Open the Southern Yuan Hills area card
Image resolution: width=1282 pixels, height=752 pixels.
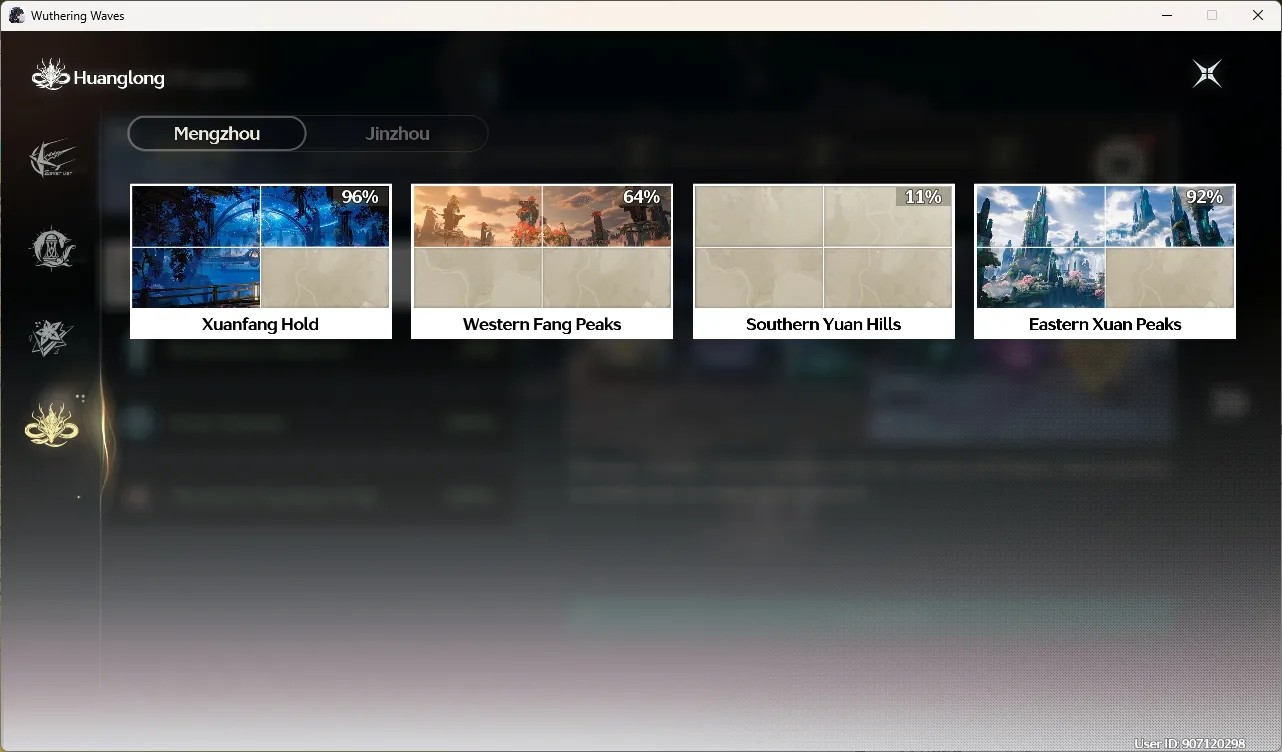coord(824,262)
